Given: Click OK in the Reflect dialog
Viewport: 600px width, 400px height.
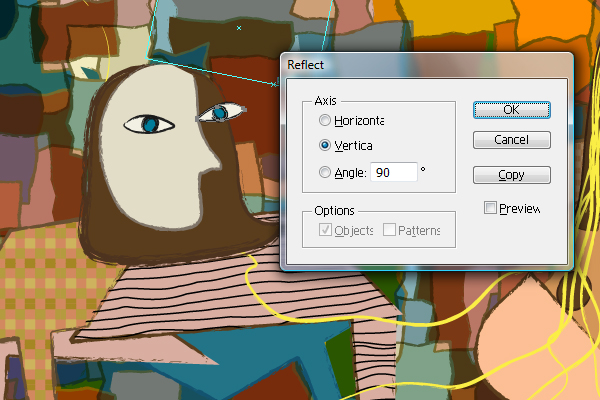Looking at the screenshot, I should click(x=512, y=110).
